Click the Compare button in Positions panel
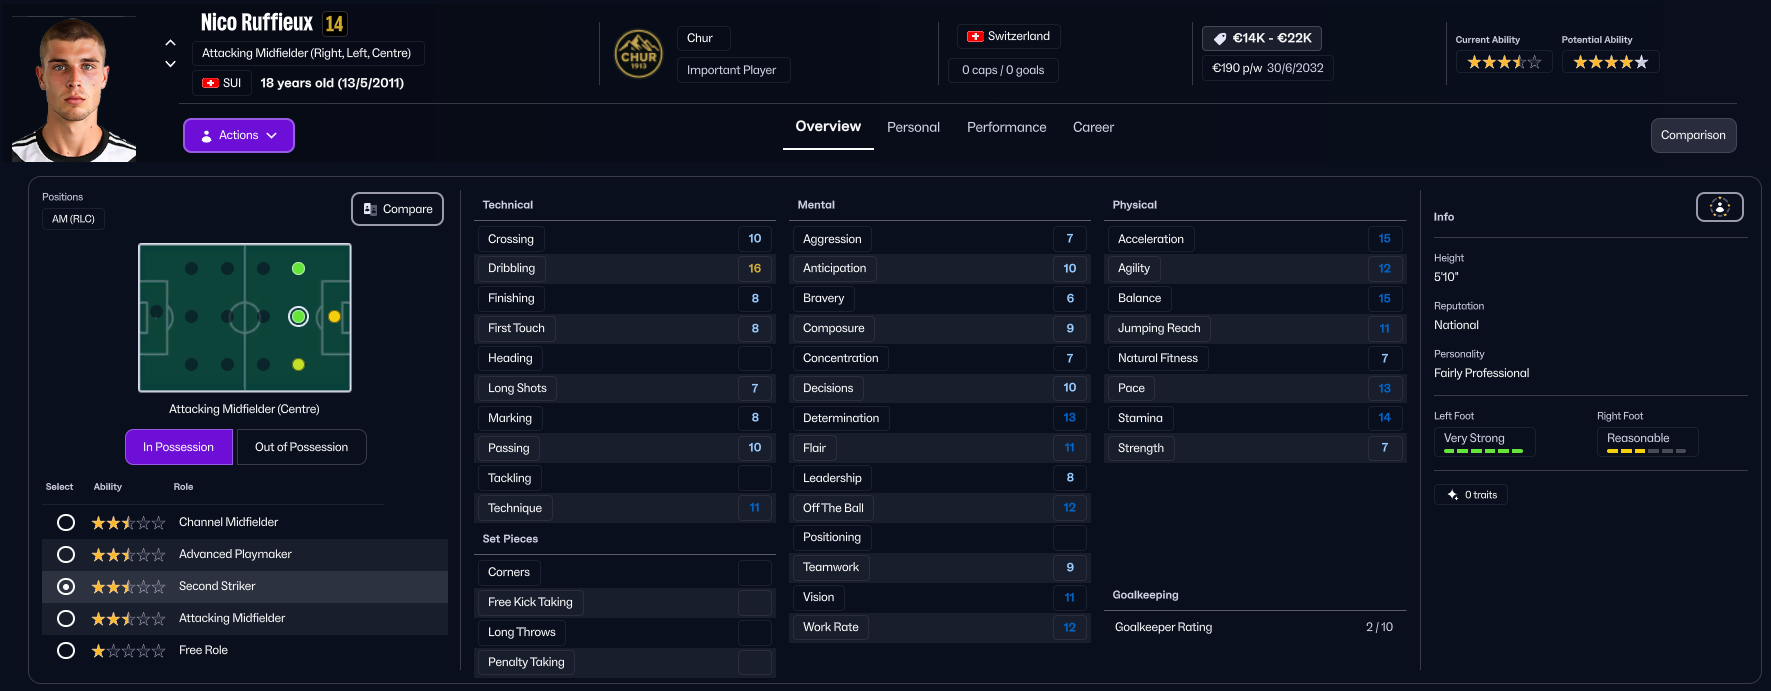Image resolution: width=1771 pixels, height=691 pixels. click(x=398, y=209)
